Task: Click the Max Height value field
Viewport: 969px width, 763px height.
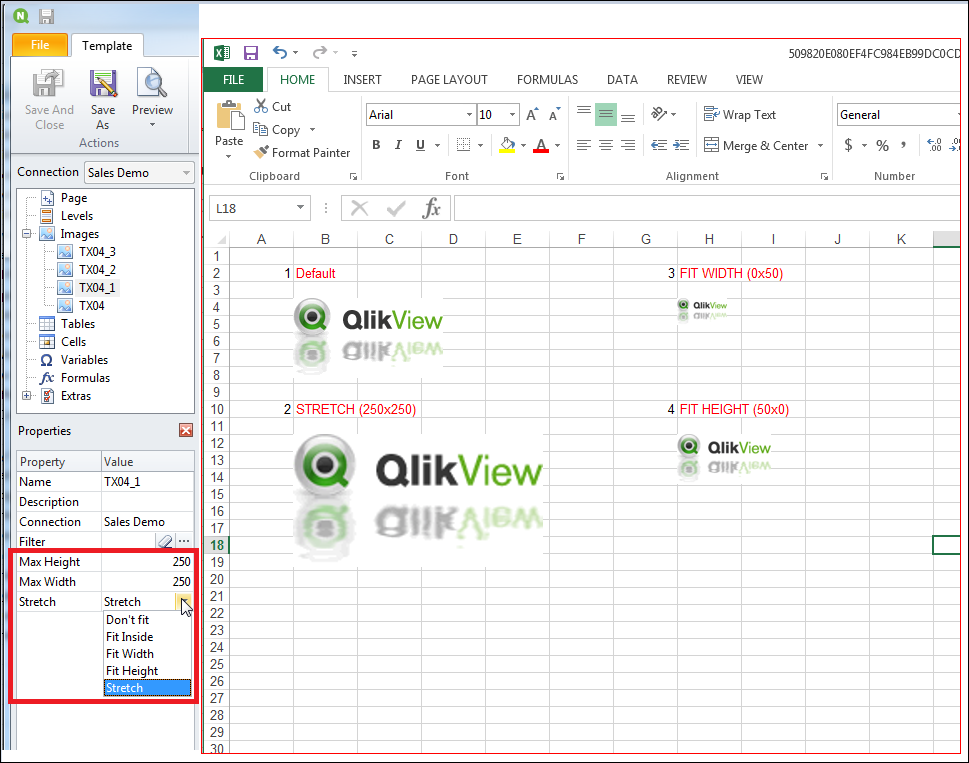Action: [148, 562]
